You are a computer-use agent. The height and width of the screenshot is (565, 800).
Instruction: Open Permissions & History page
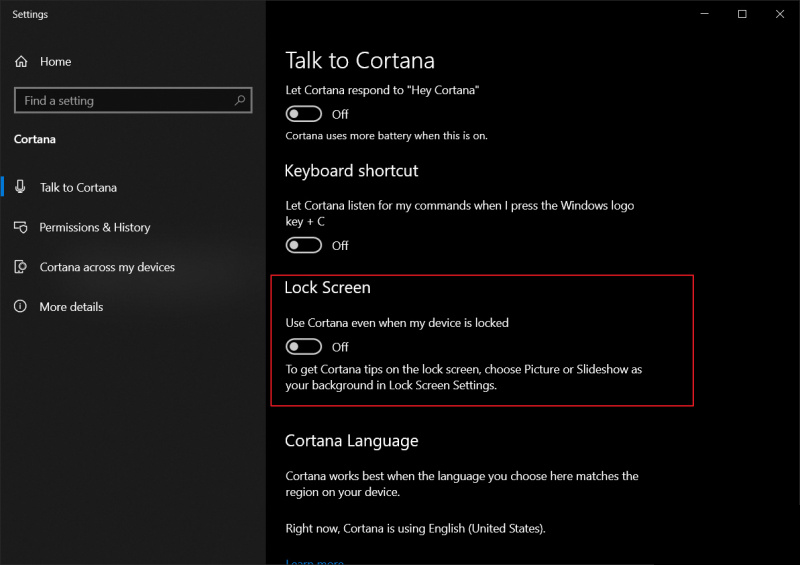(94, 227)
